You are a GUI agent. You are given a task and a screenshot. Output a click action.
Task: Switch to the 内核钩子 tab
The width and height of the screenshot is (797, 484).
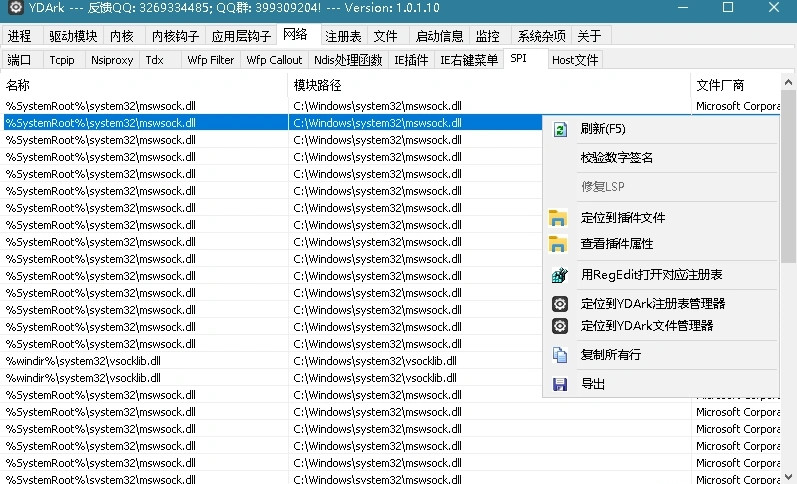click(175, 36)
